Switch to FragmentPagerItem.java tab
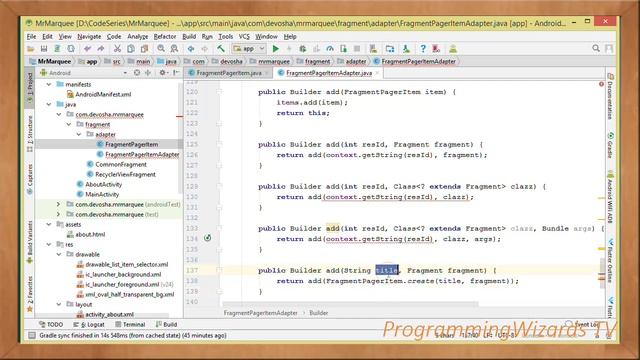Screen dimensions: 640x360 coord(229,73)
